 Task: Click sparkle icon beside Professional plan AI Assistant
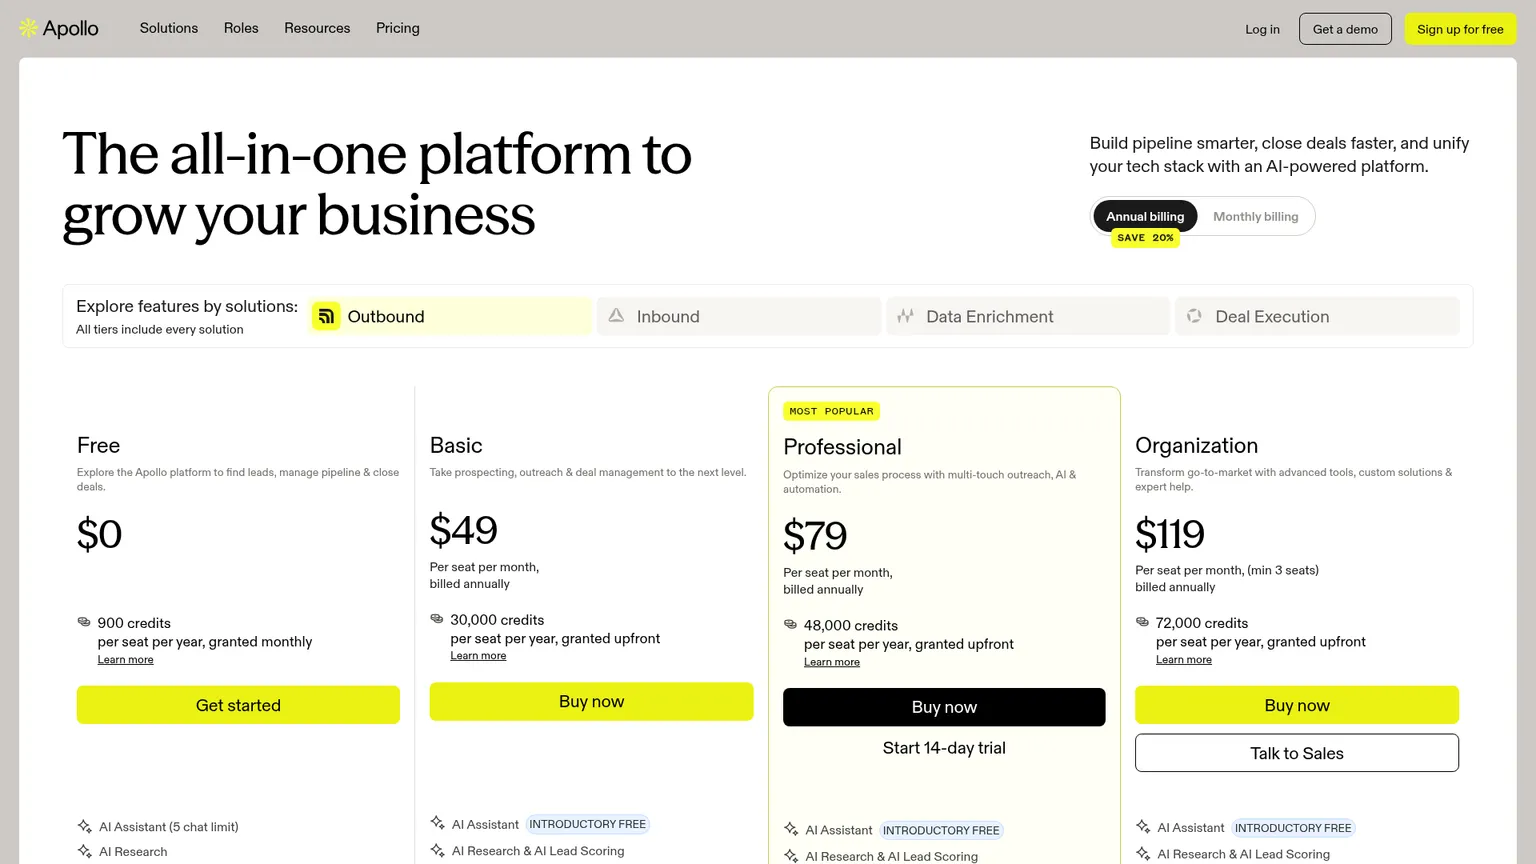pyautogui.click(x=791, y=829)
